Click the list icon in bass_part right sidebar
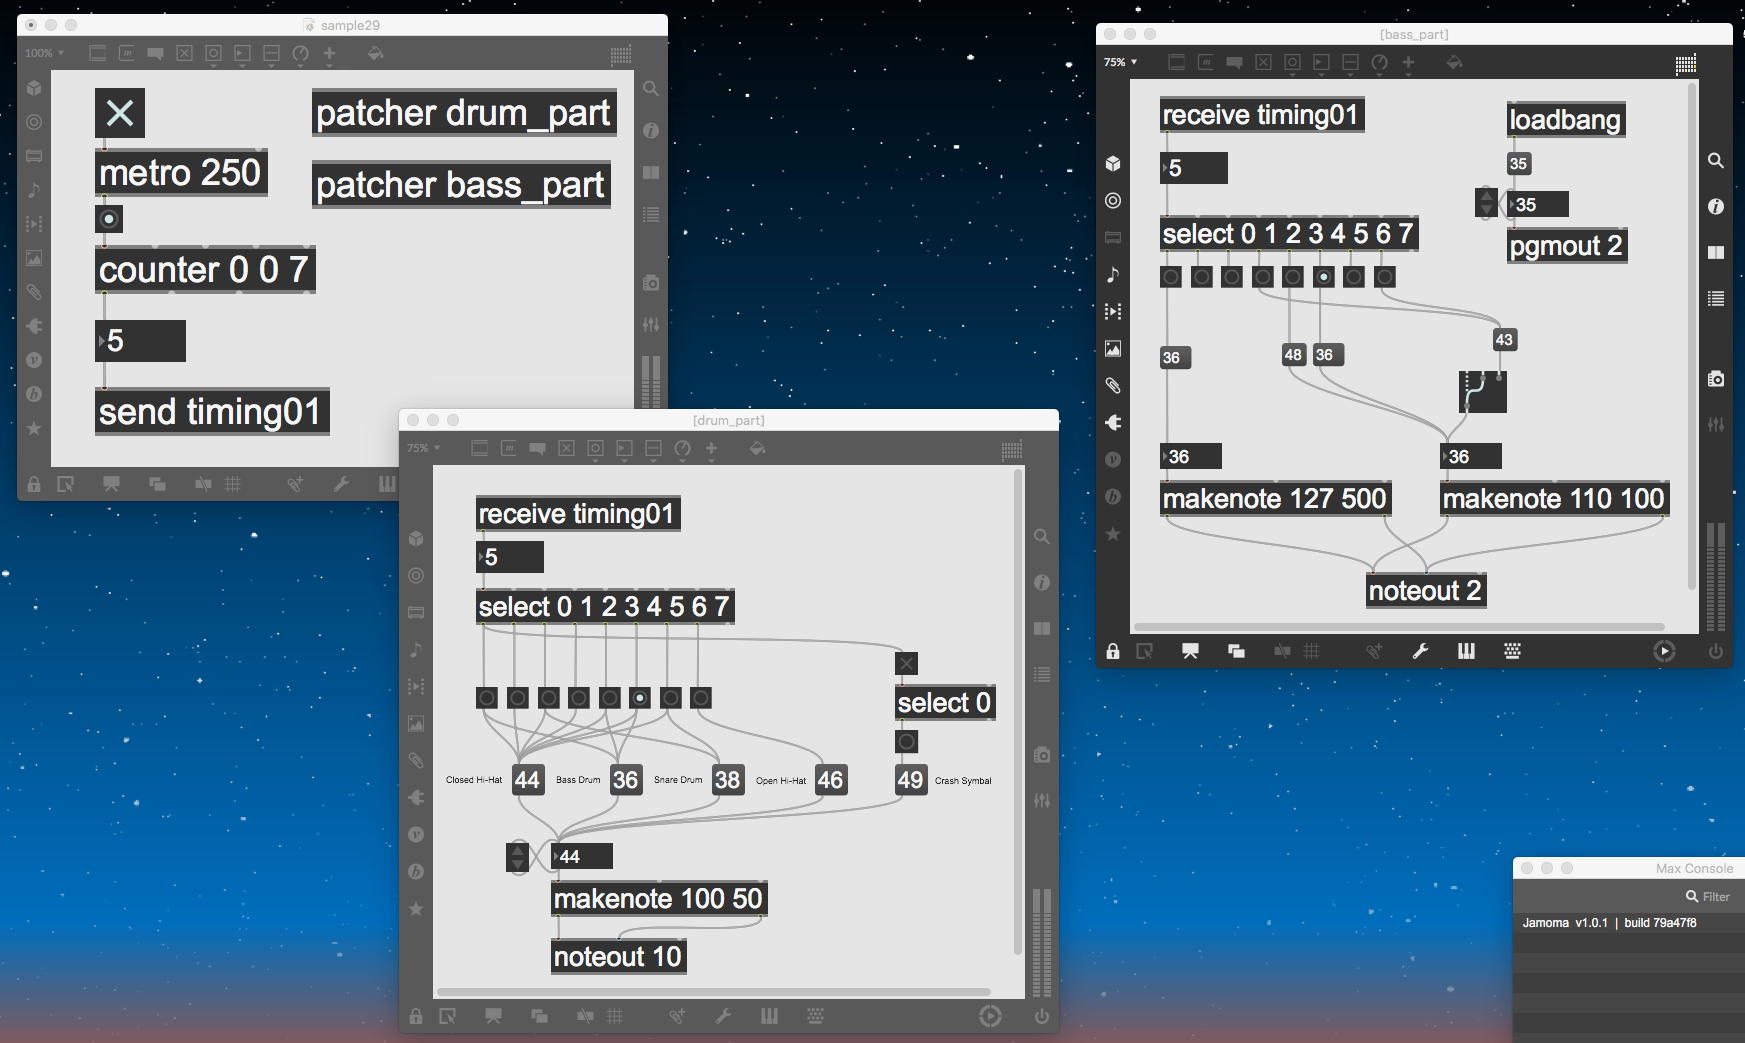The width and height of the screenshot is (1745, 1043). click(1716, 299)
